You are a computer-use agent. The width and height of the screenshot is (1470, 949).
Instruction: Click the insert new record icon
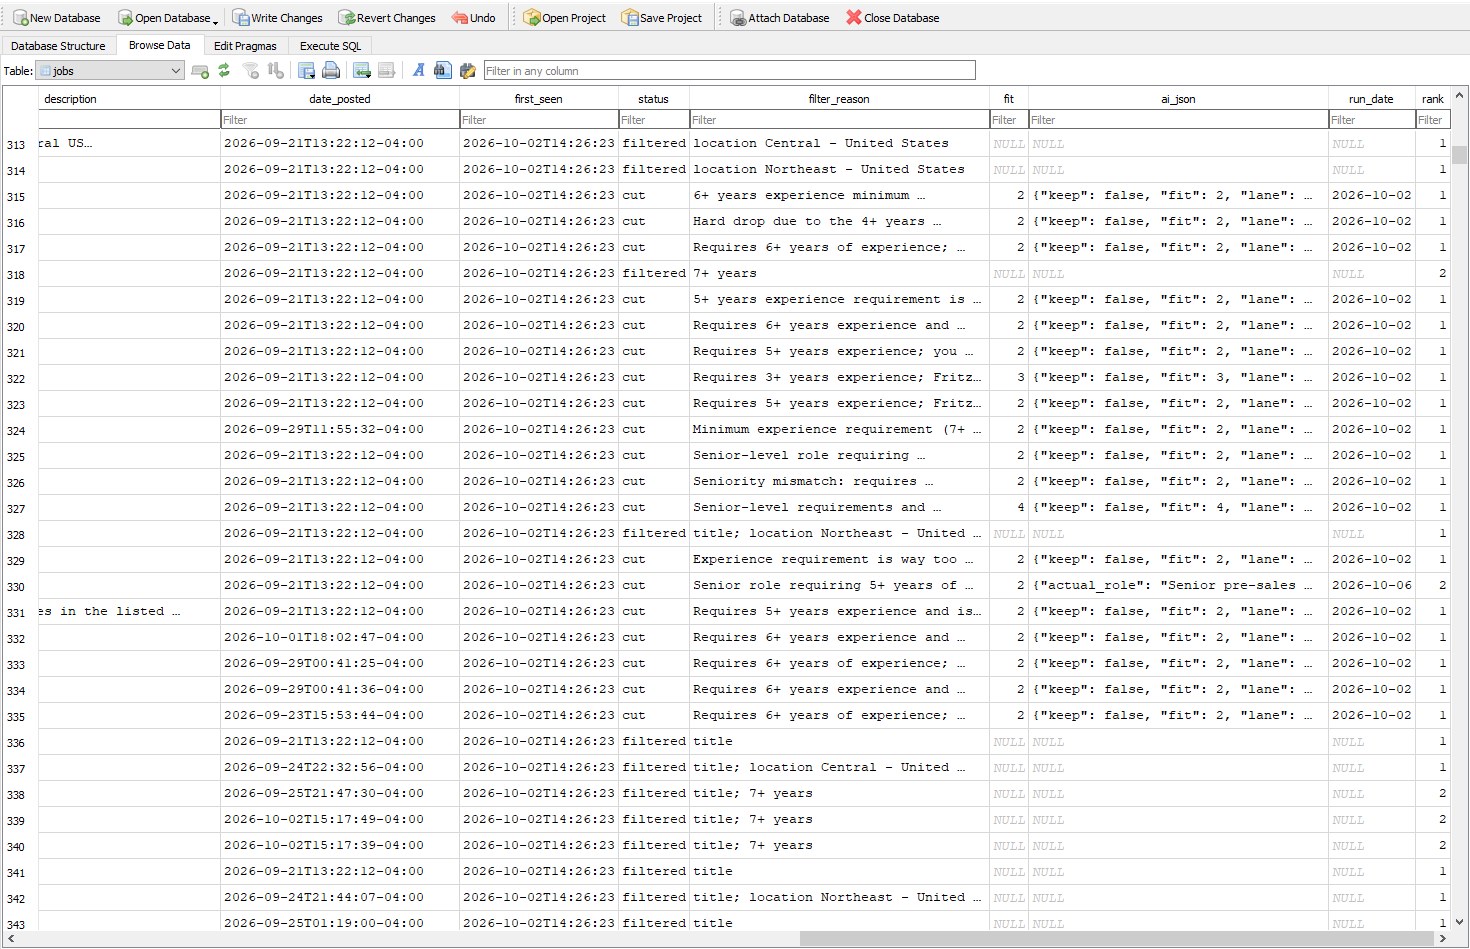362,71
